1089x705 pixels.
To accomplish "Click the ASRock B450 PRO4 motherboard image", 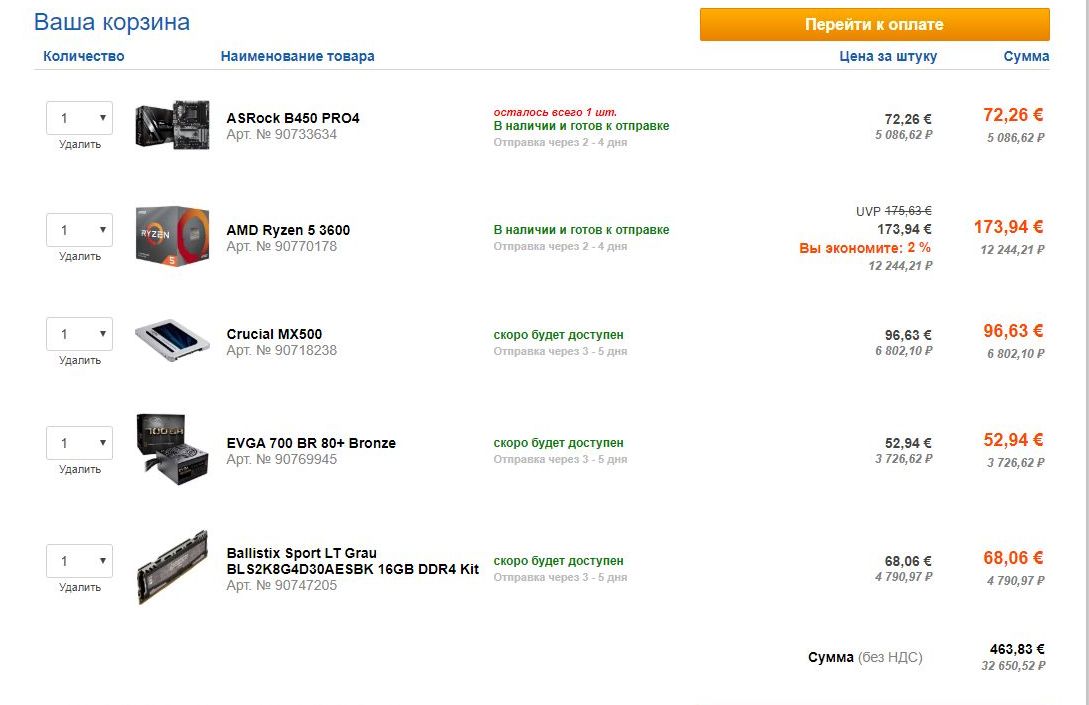I will pos(172,125).
